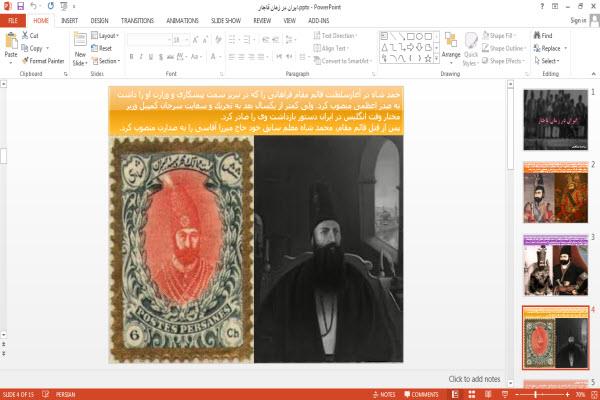Click the Paste button

click(x=11, y=45)
